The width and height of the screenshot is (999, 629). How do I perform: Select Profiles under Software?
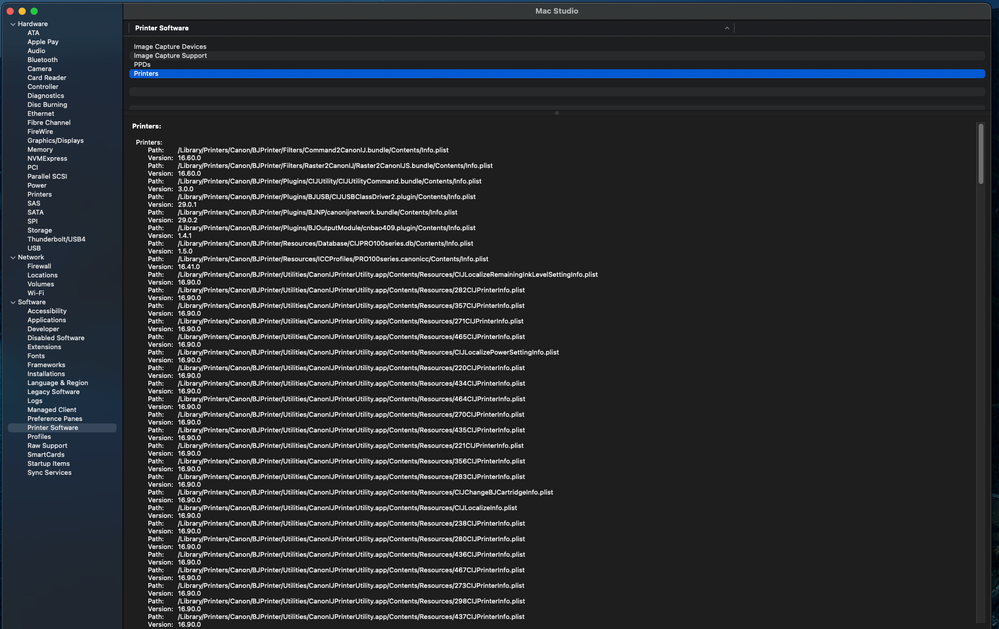tap(39, 437)
